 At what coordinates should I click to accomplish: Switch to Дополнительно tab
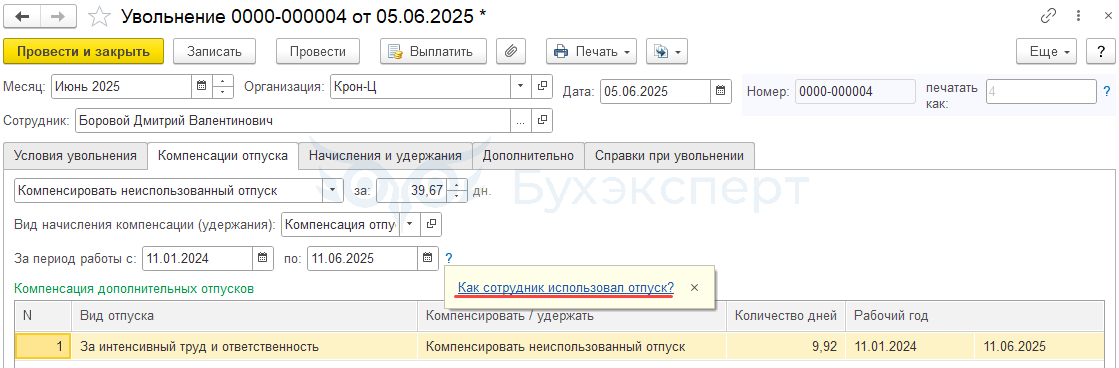coord(528,155)
